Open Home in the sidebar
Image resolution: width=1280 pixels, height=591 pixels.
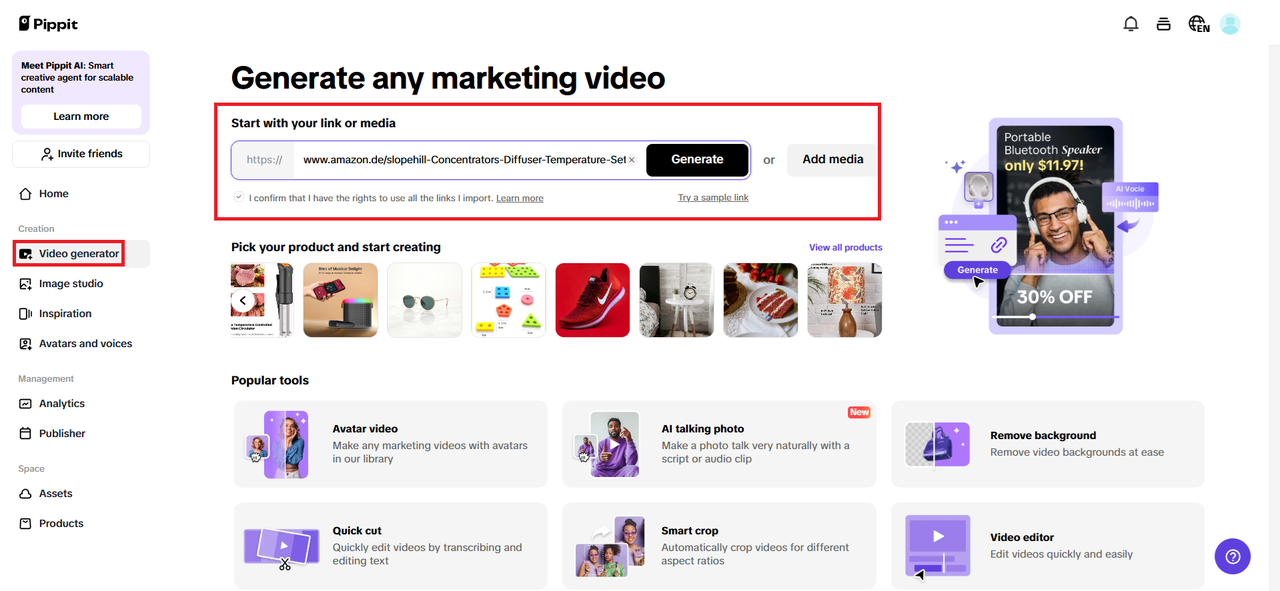(x=81, y=194)
